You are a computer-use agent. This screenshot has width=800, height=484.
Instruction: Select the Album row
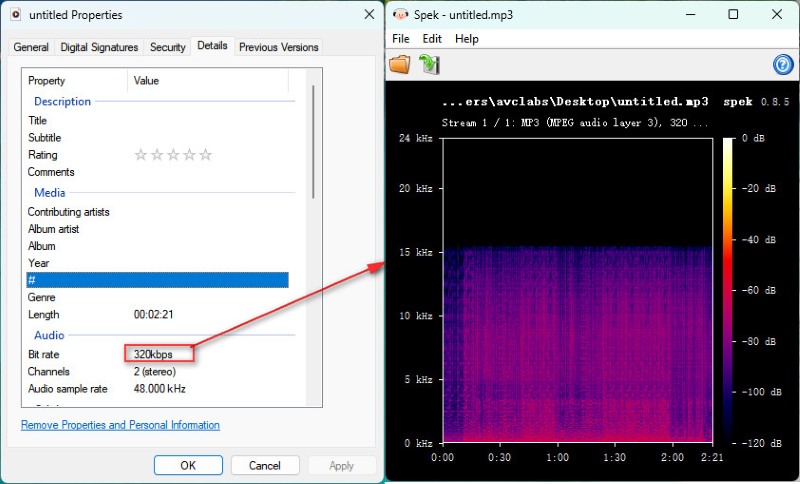click(157, 246)
